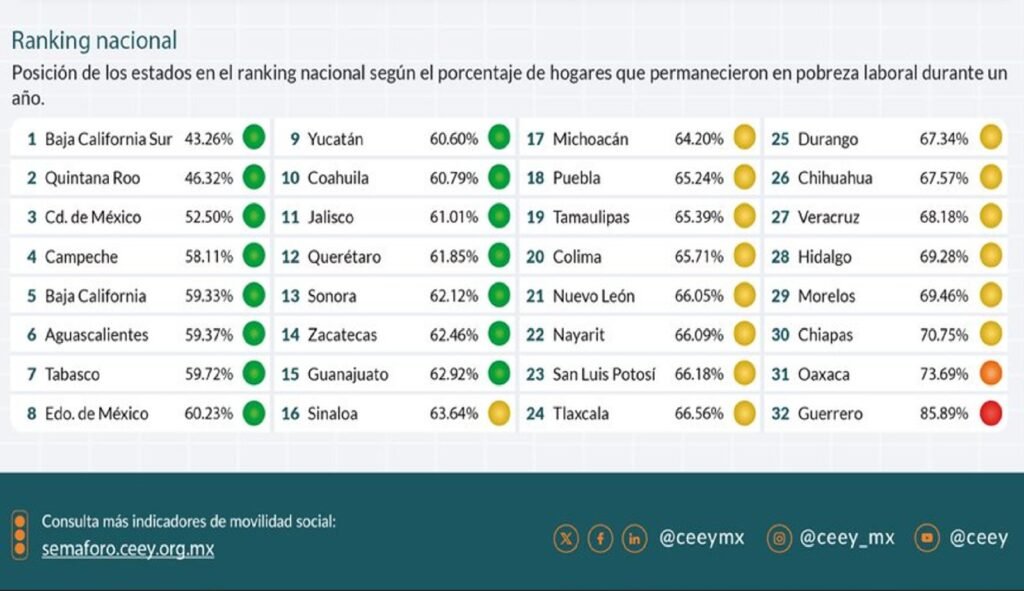1024x591 pixels.
Task: Click the @ceeymx handle text
Action: (x=702, y=538)
